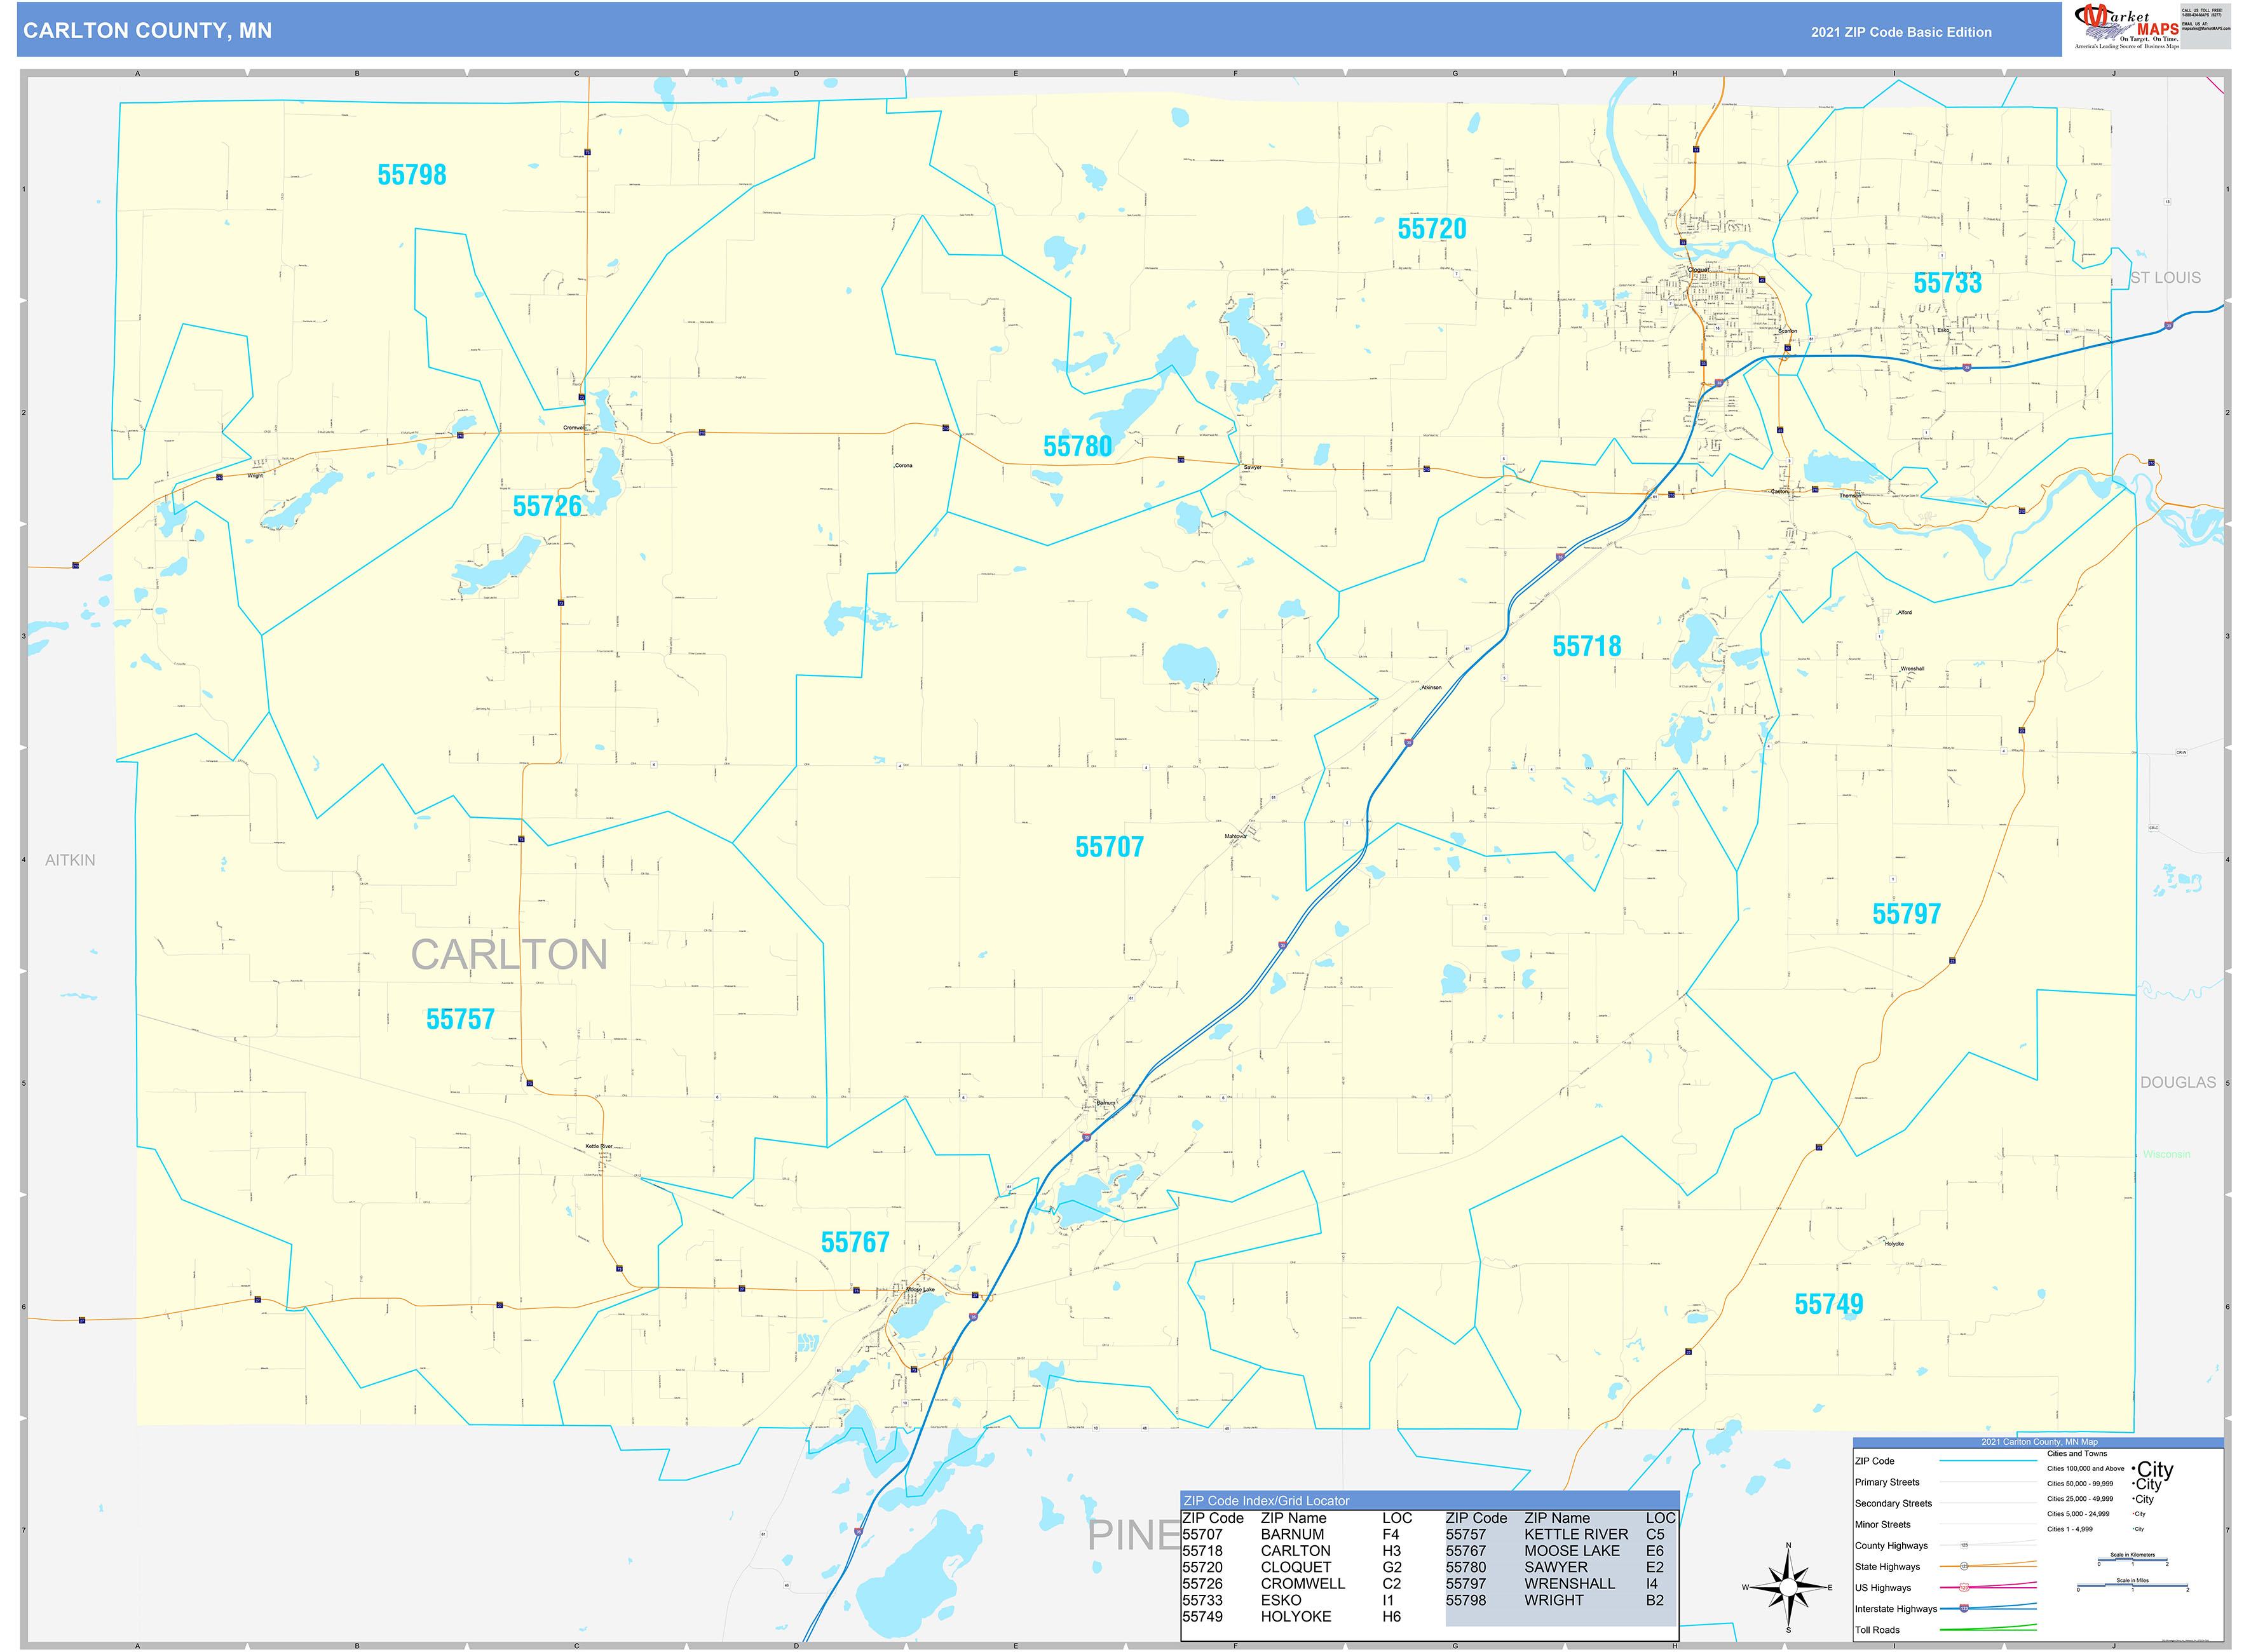Click the 55798 ZIP label on map
This screenshot has height=1652, width=2244.
(411, 175)
